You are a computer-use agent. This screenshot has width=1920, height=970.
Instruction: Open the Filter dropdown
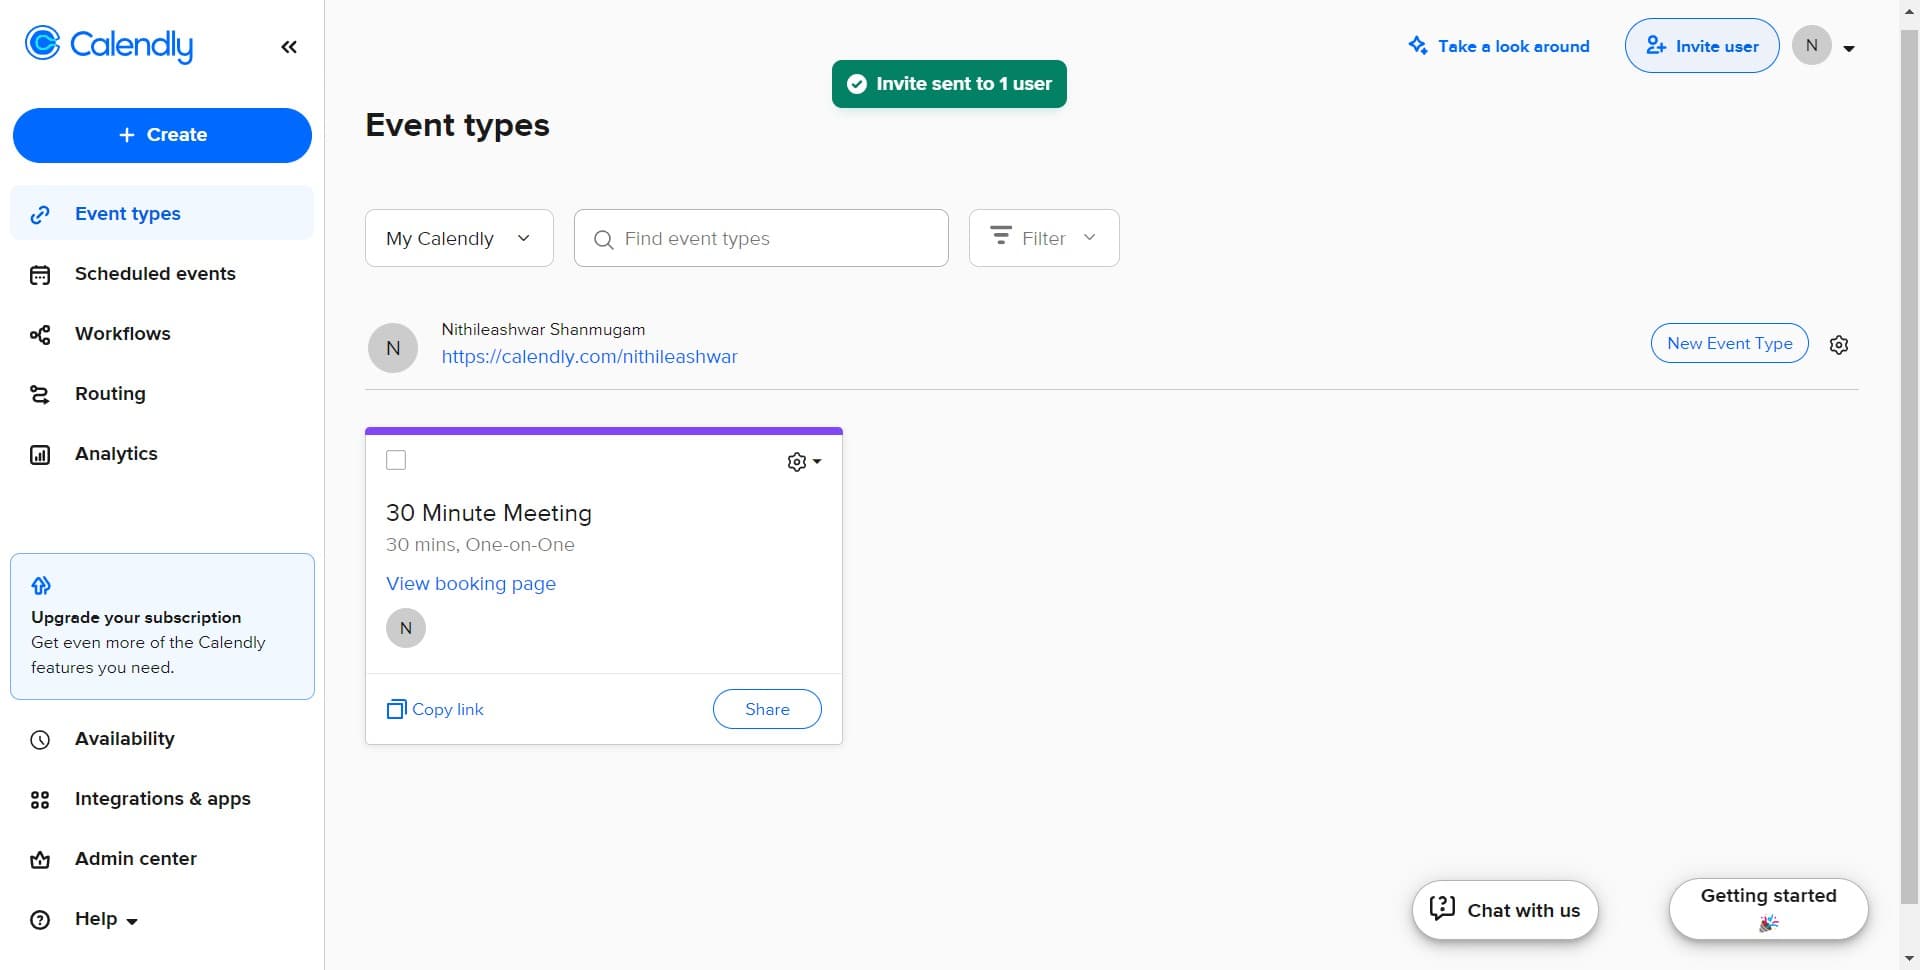(x=1043, y=238)
